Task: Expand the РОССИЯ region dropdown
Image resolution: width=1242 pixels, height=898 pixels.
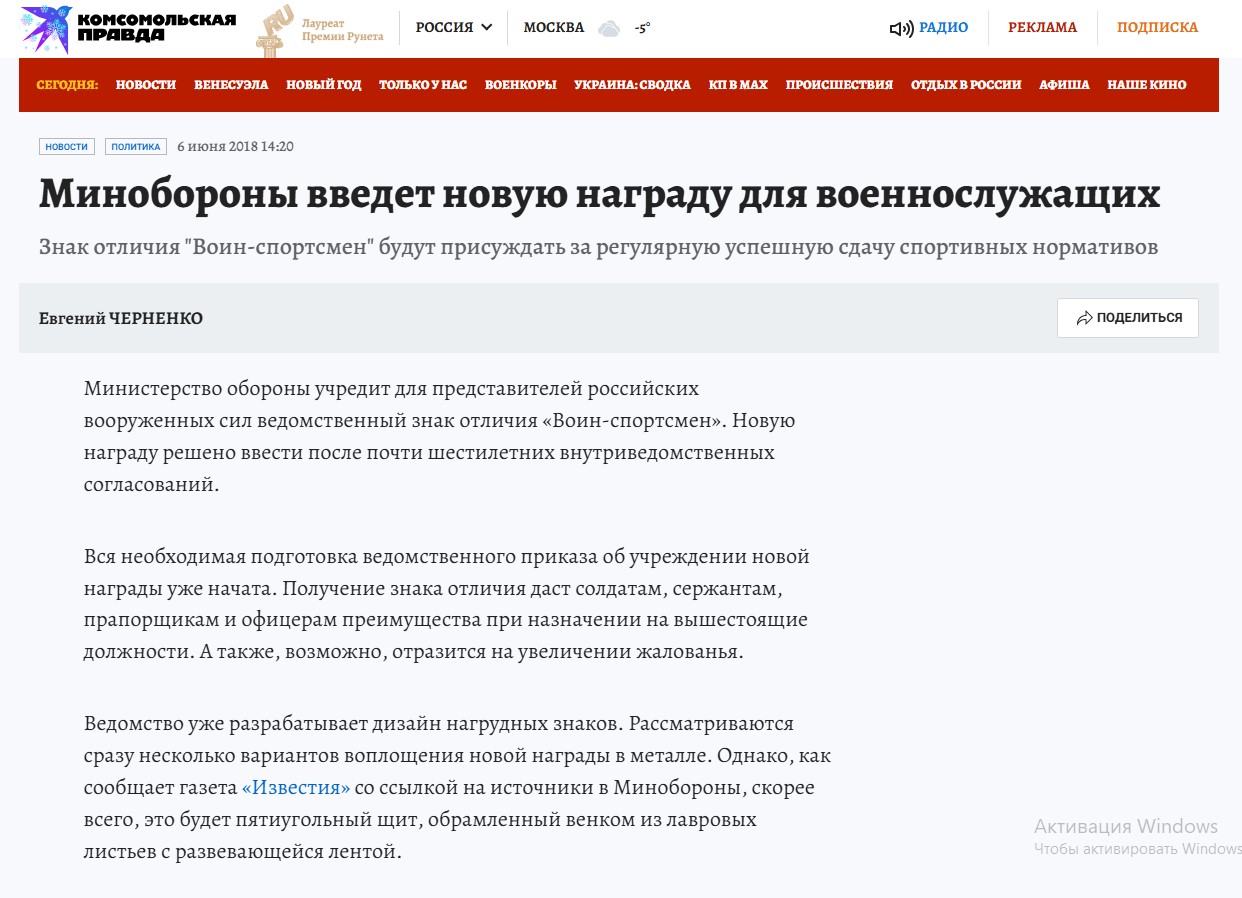Action: 454,28
